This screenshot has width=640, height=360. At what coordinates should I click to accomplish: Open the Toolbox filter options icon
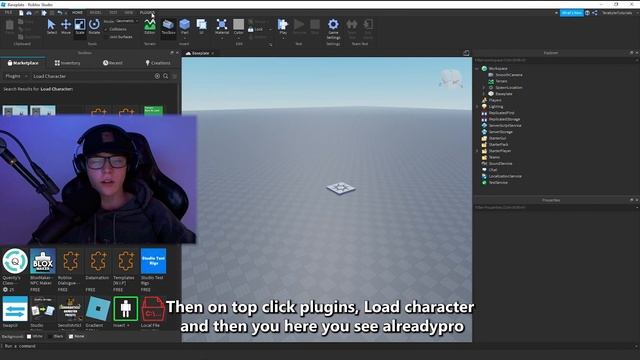[x=175, y=76]
